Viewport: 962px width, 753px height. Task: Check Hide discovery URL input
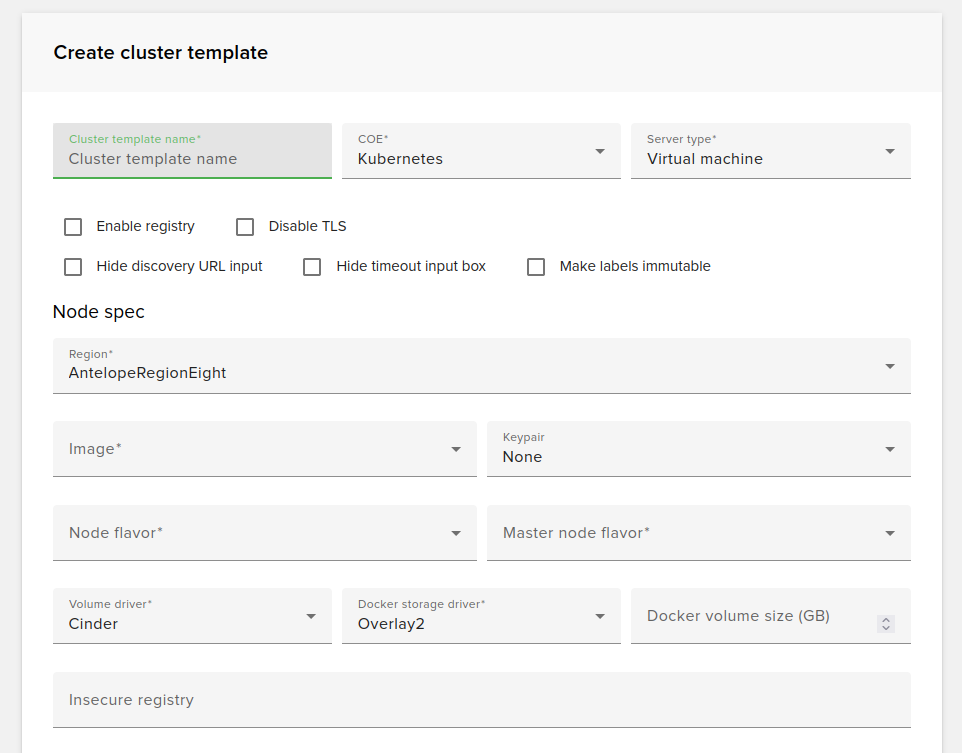coord(73,266)
